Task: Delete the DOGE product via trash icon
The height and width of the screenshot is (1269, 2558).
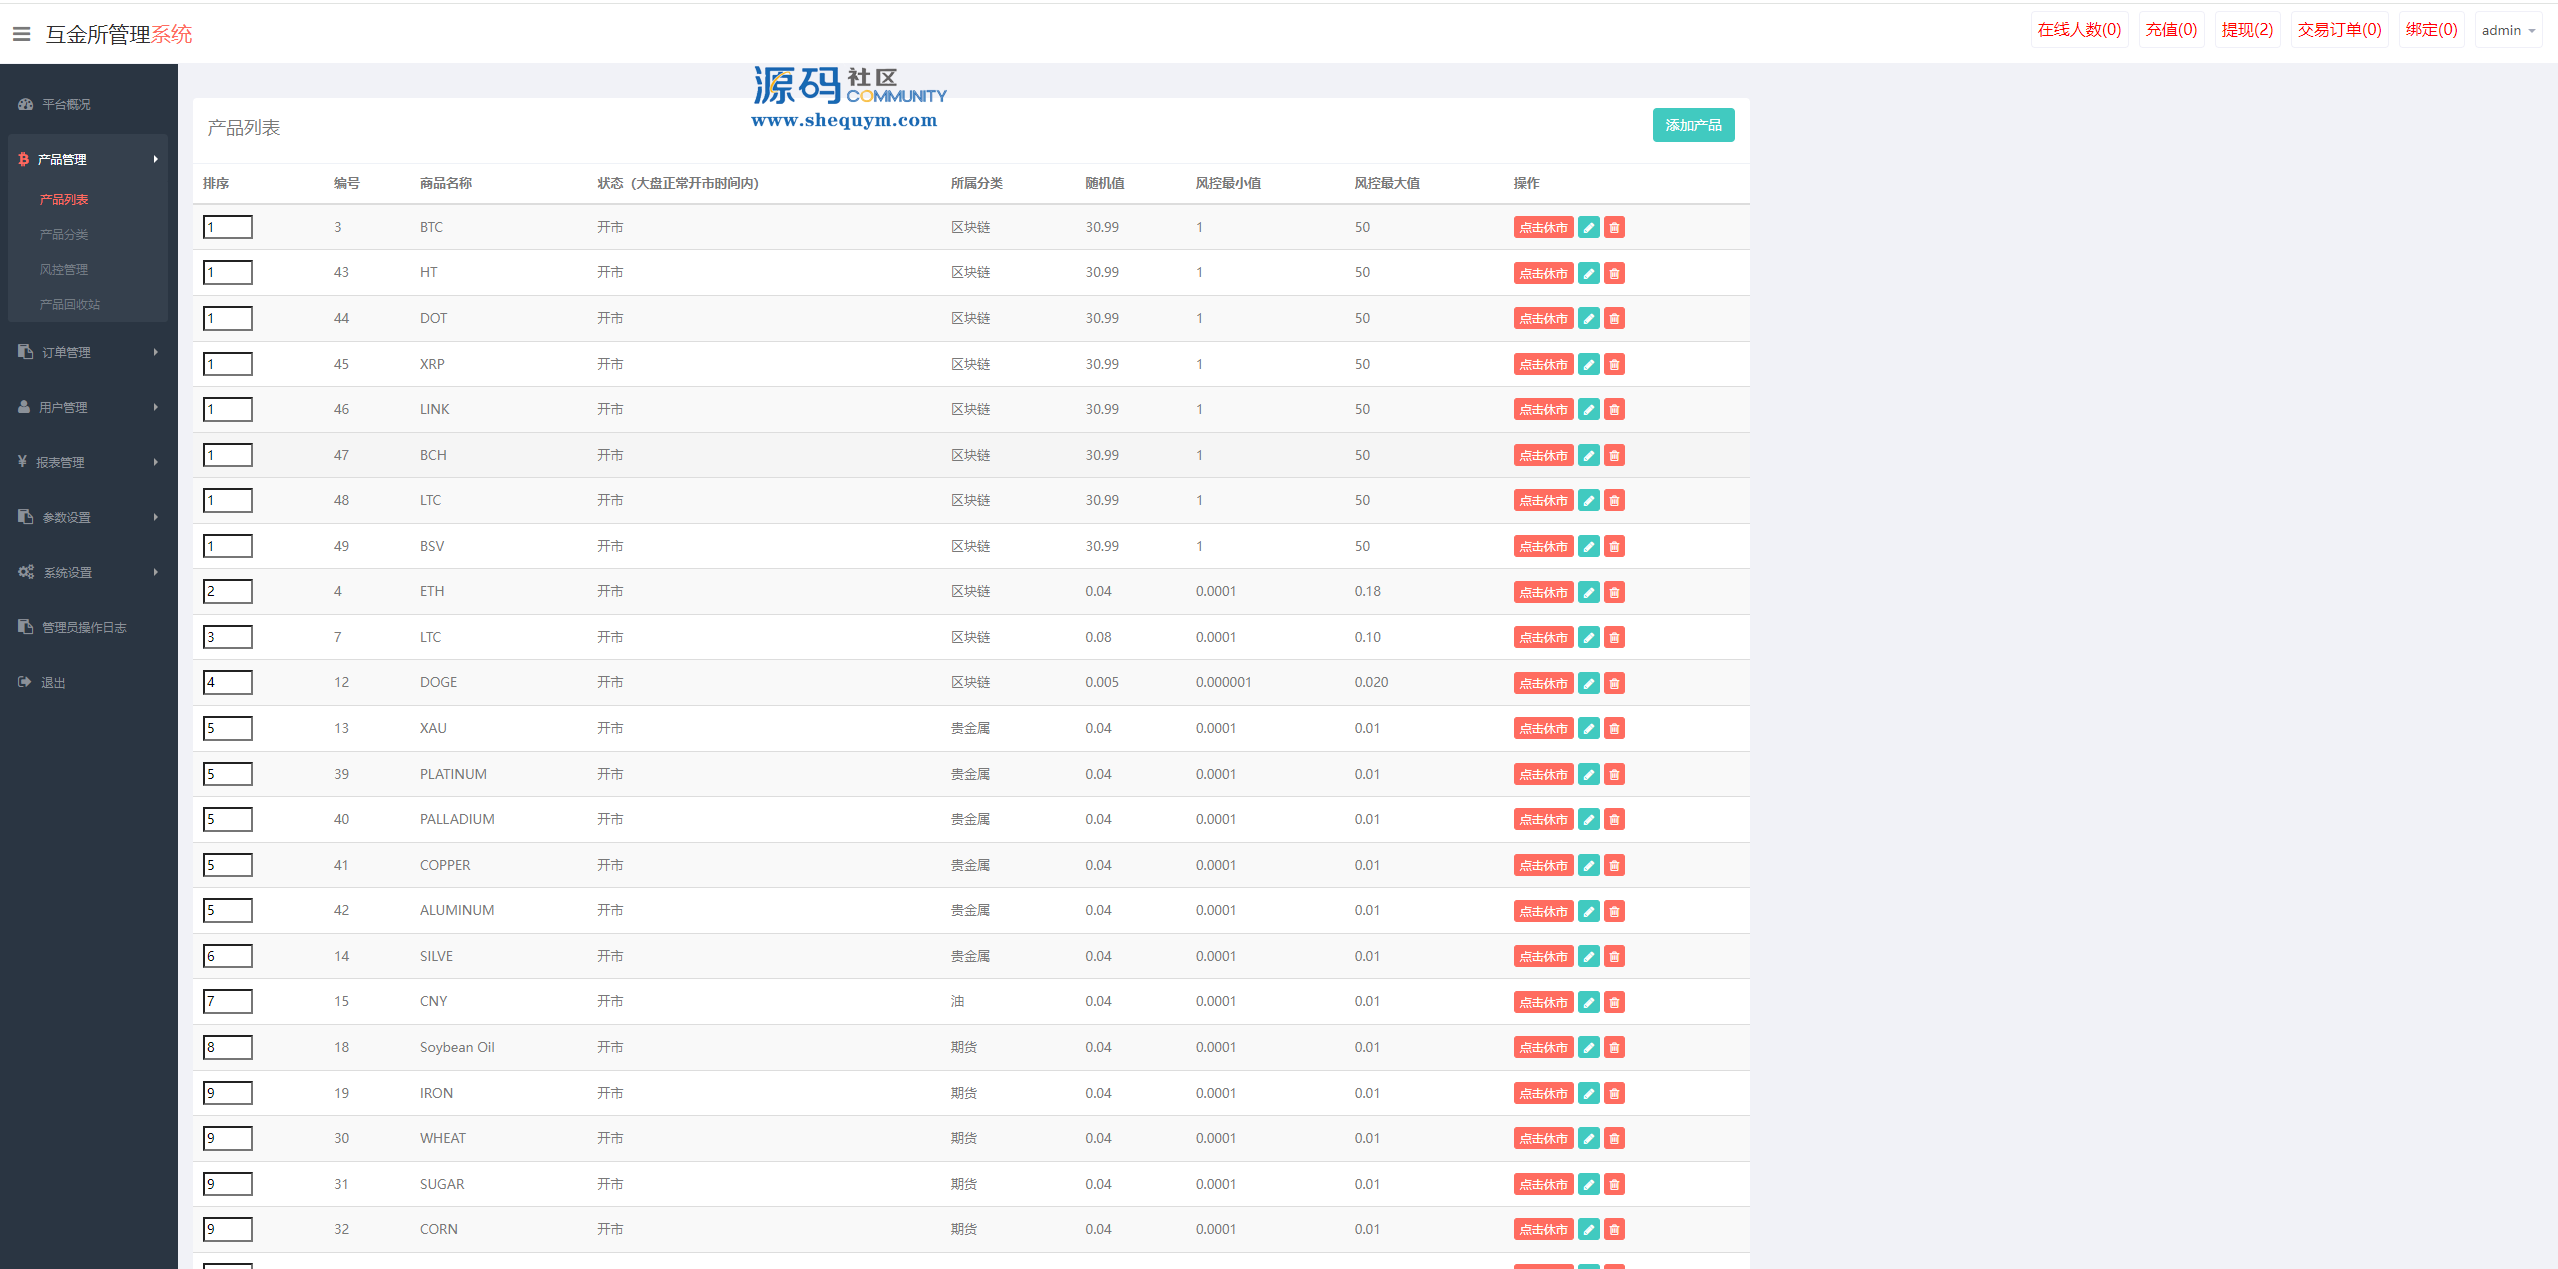Action: pos(1614,683)
